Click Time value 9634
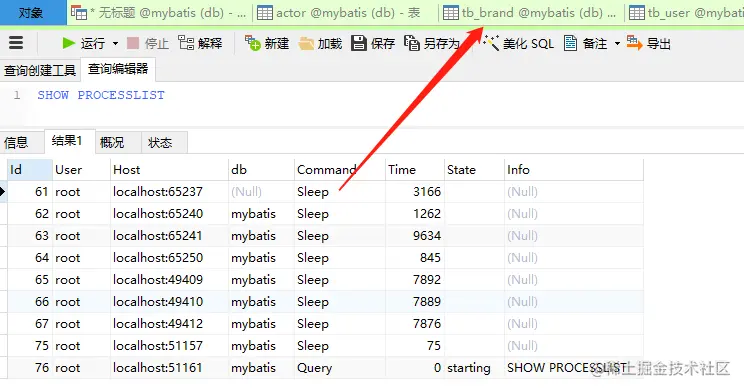This screenshot has height=391, width=744. coord(415,236)
